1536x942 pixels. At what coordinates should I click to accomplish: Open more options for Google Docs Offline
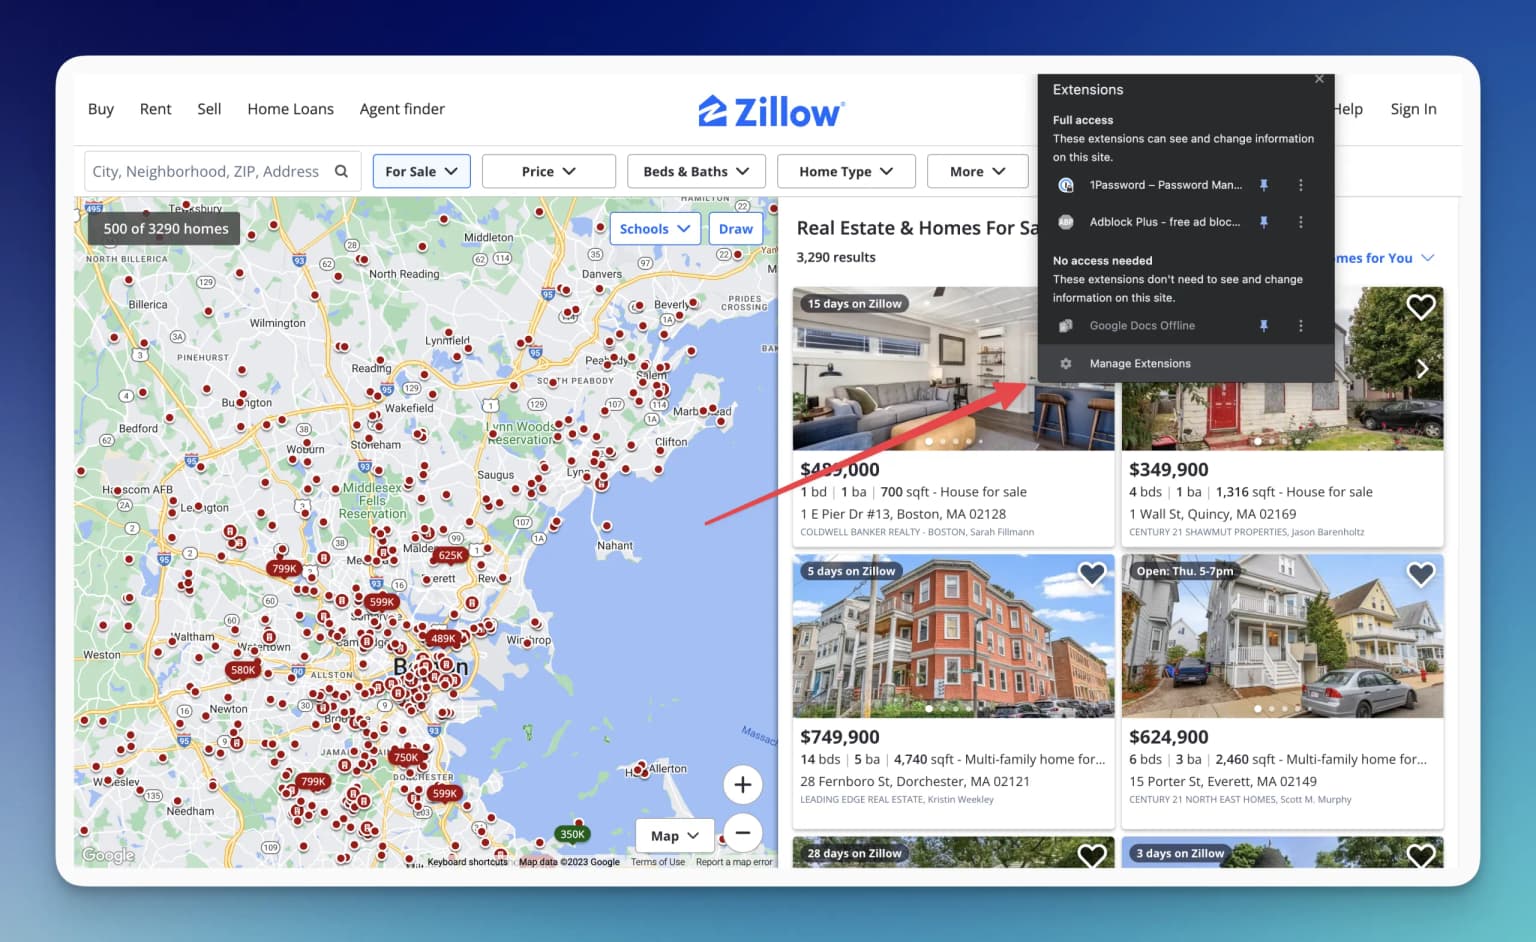[1300, 326]
